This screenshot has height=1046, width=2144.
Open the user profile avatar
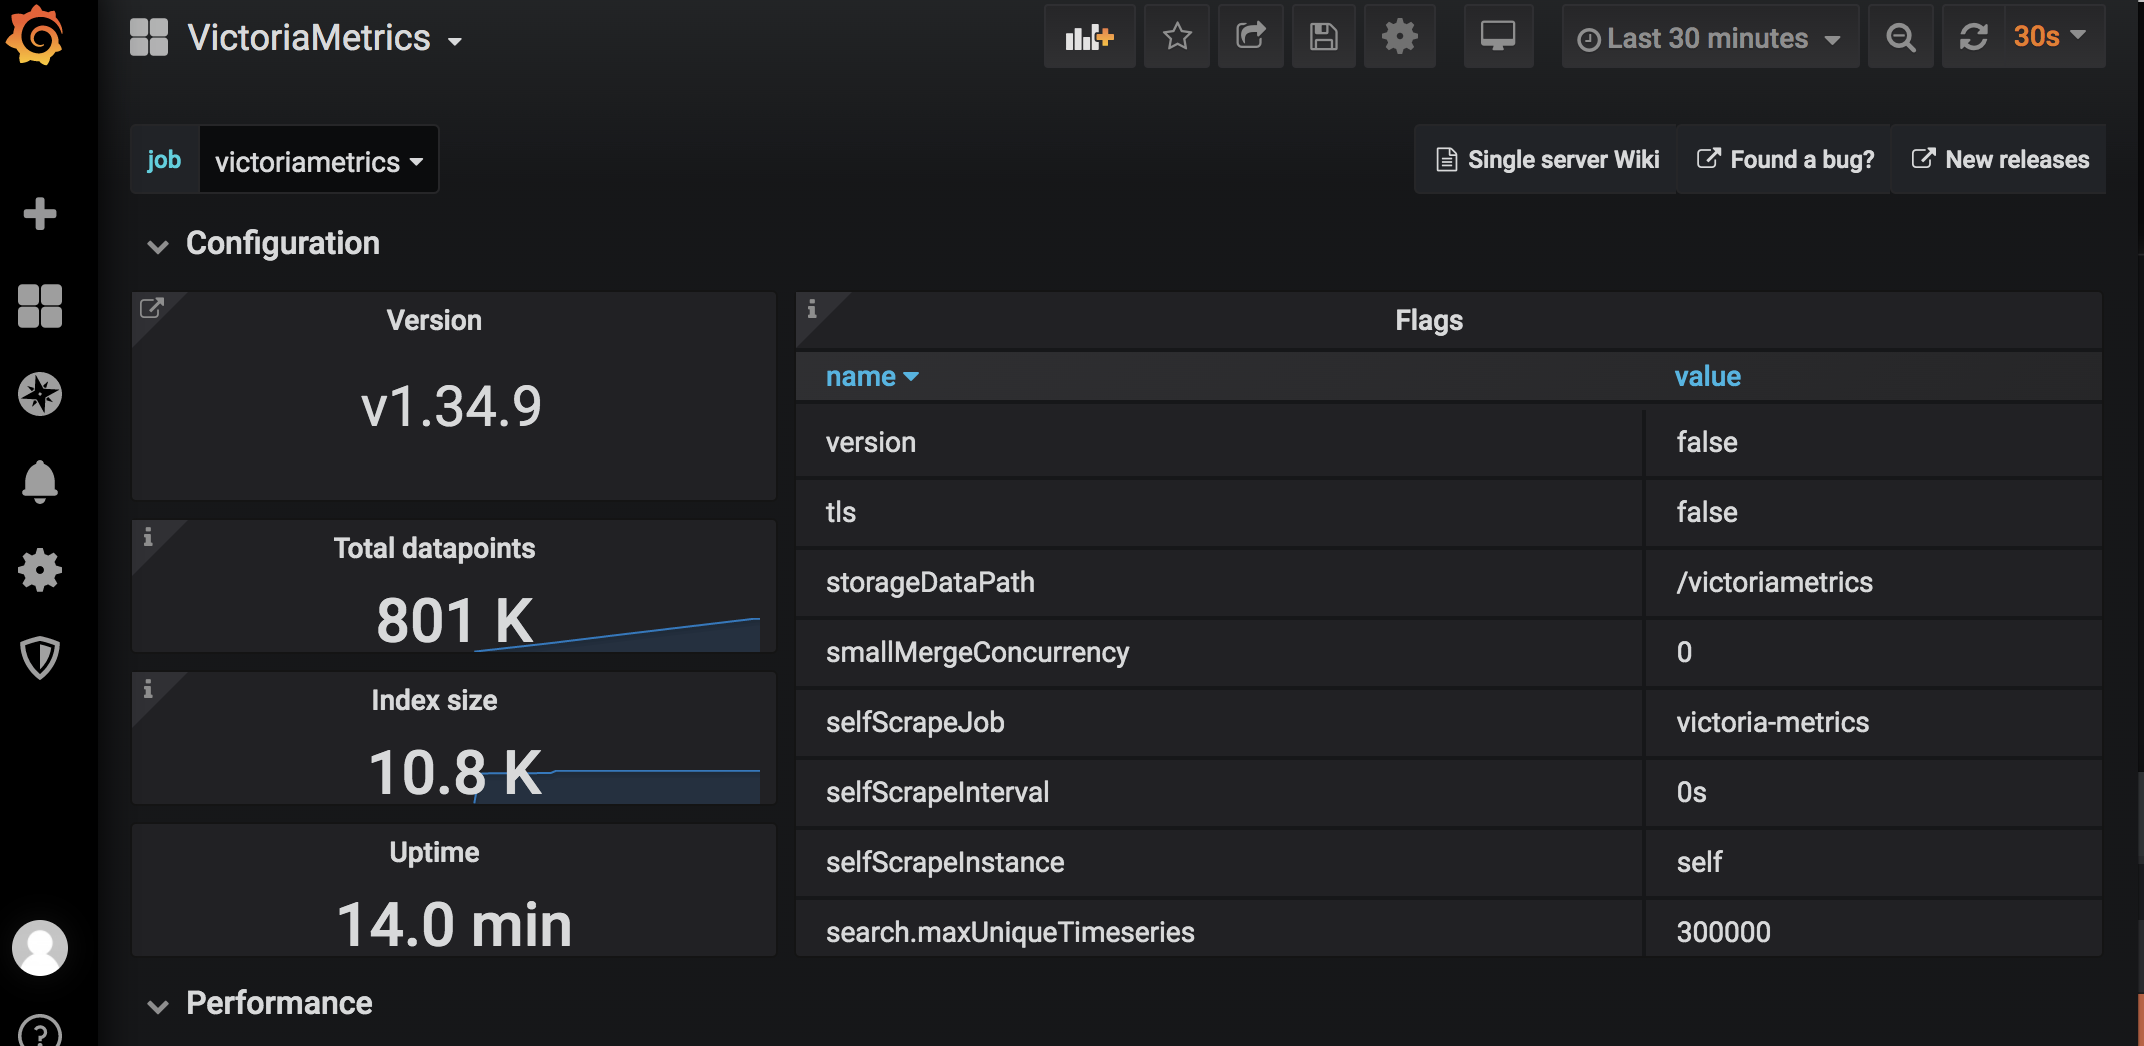(x=40, y=947)
